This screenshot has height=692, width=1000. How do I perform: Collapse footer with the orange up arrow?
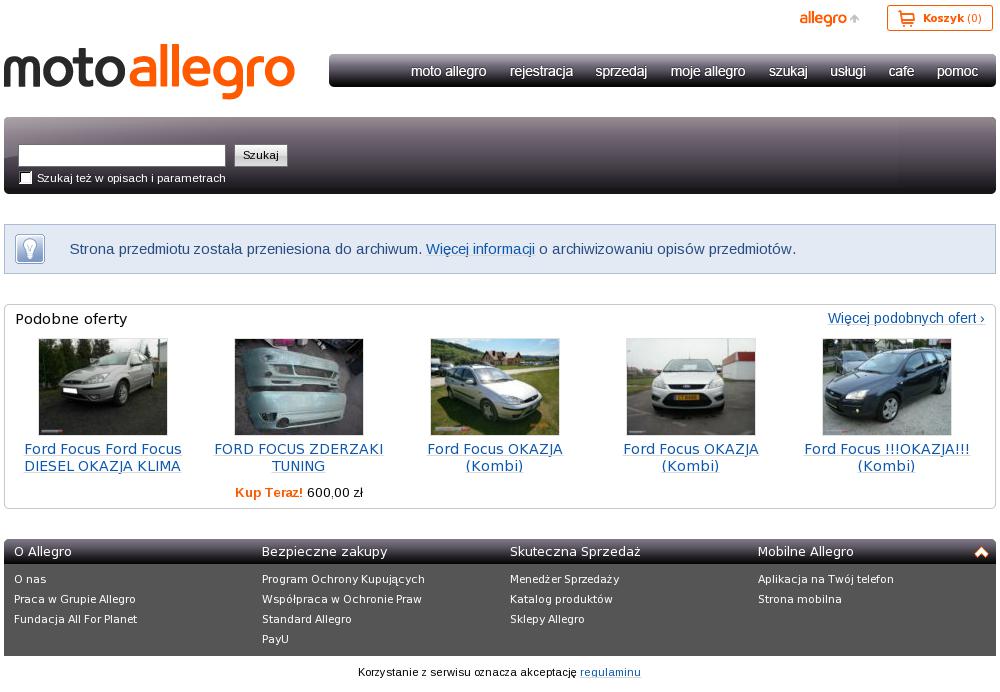(981, 552)
